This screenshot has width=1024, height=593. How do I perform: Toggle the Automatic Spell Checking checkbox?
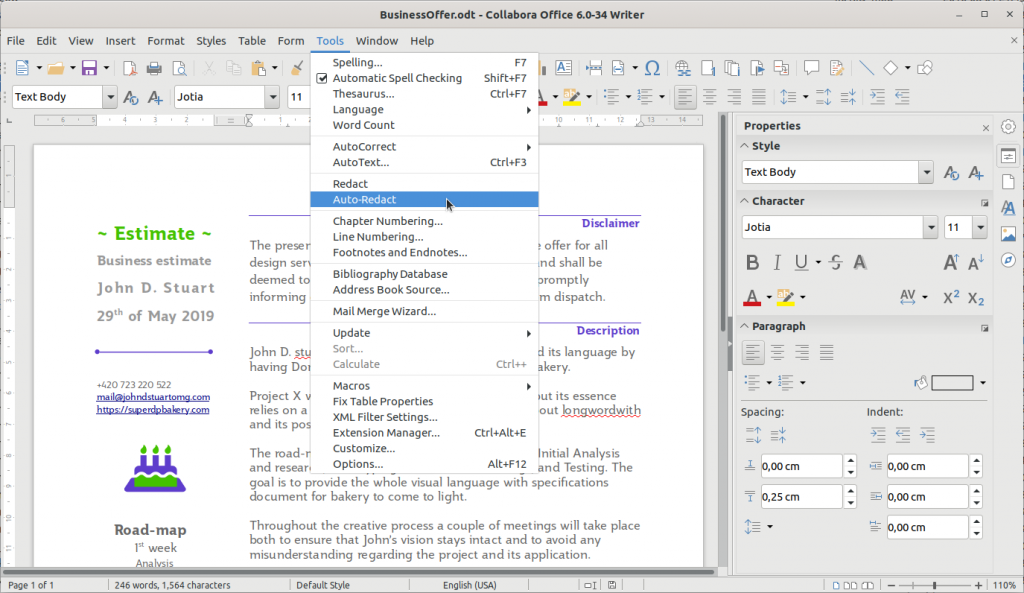[x=322, y=78]
